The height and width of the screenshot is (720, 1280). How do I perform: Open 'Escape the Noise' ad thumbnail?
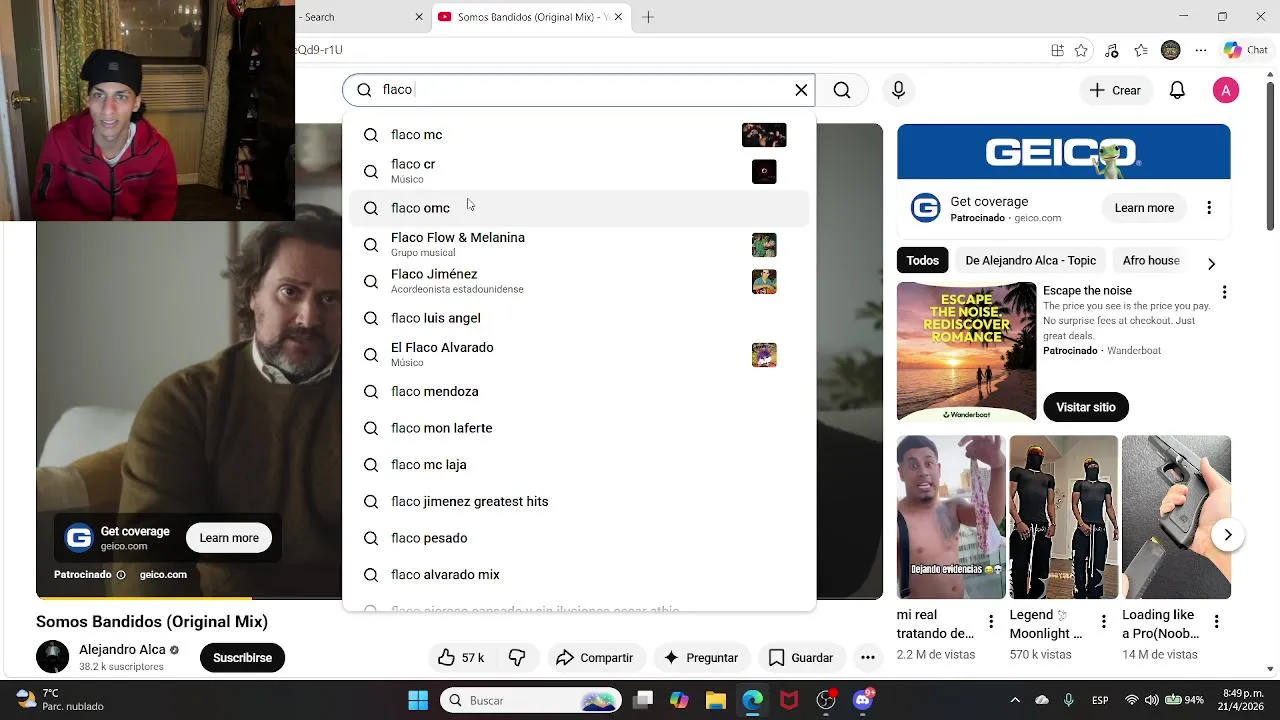[966, 352]
